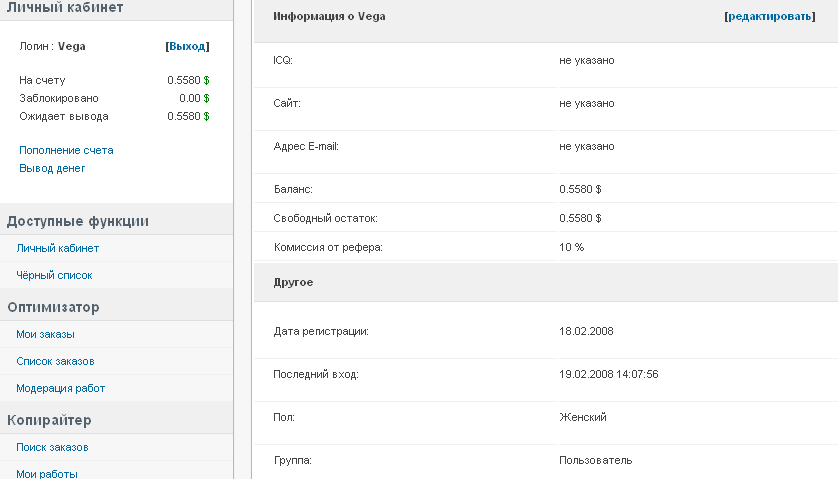Open the Пополнение счета link
This screenshot has width=838, height=479.
pyautogui.click(x=66, y=150)
